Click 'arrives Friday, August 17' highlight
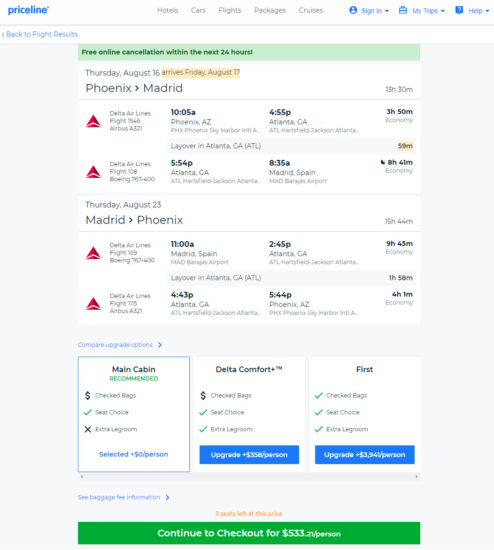The image size is (494, 550). 201,72
